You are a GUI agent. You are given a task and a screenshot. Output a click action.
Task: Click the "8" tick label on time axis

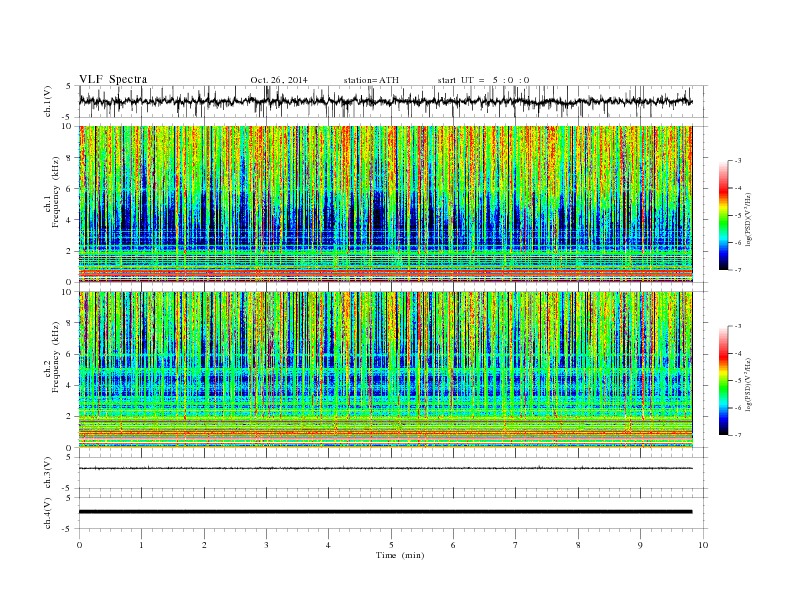(x=578, y=545)
